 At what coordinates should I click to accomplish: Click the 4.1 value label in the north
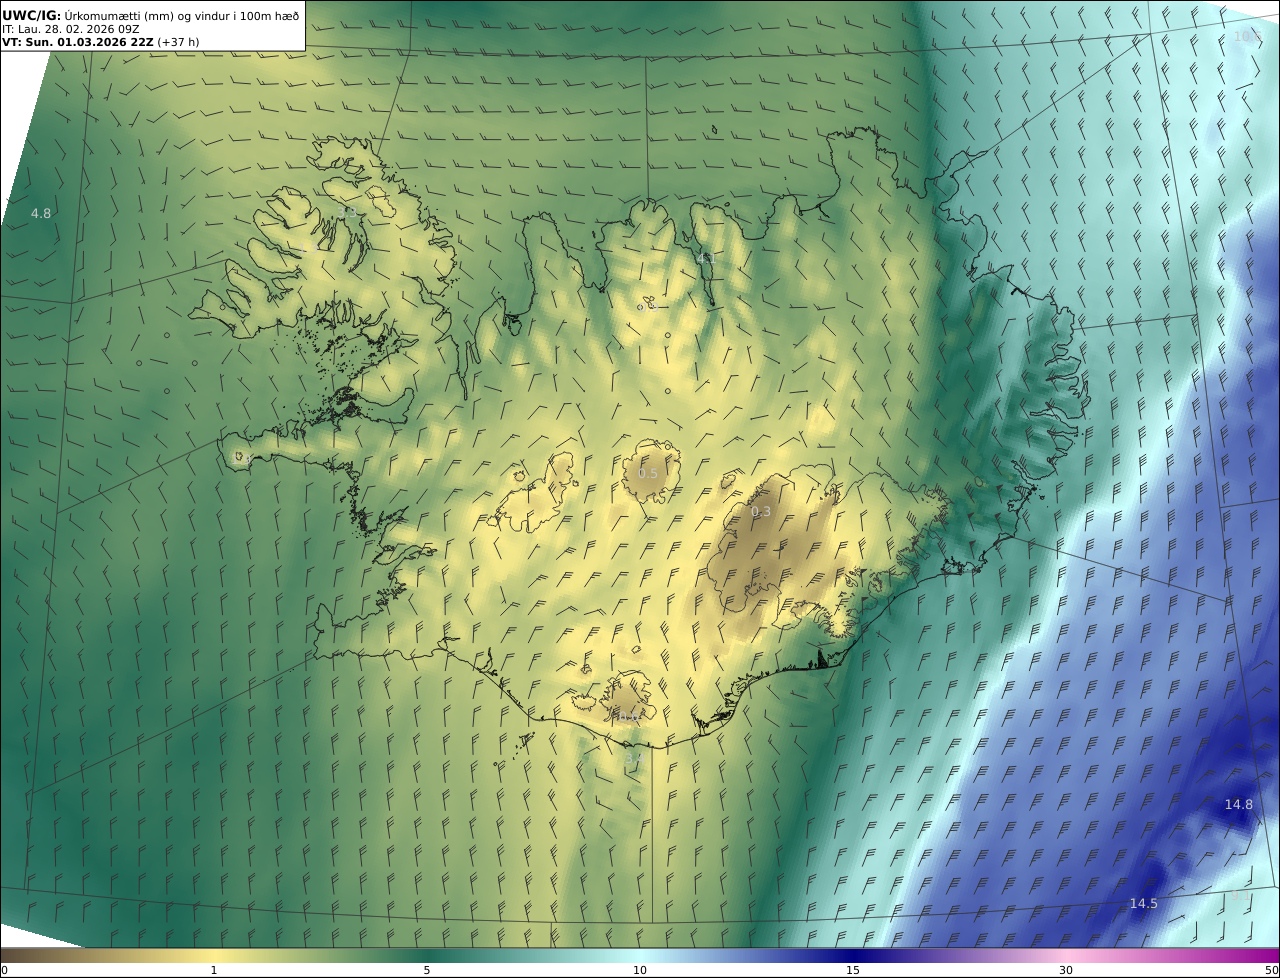(x=705, y=258)
